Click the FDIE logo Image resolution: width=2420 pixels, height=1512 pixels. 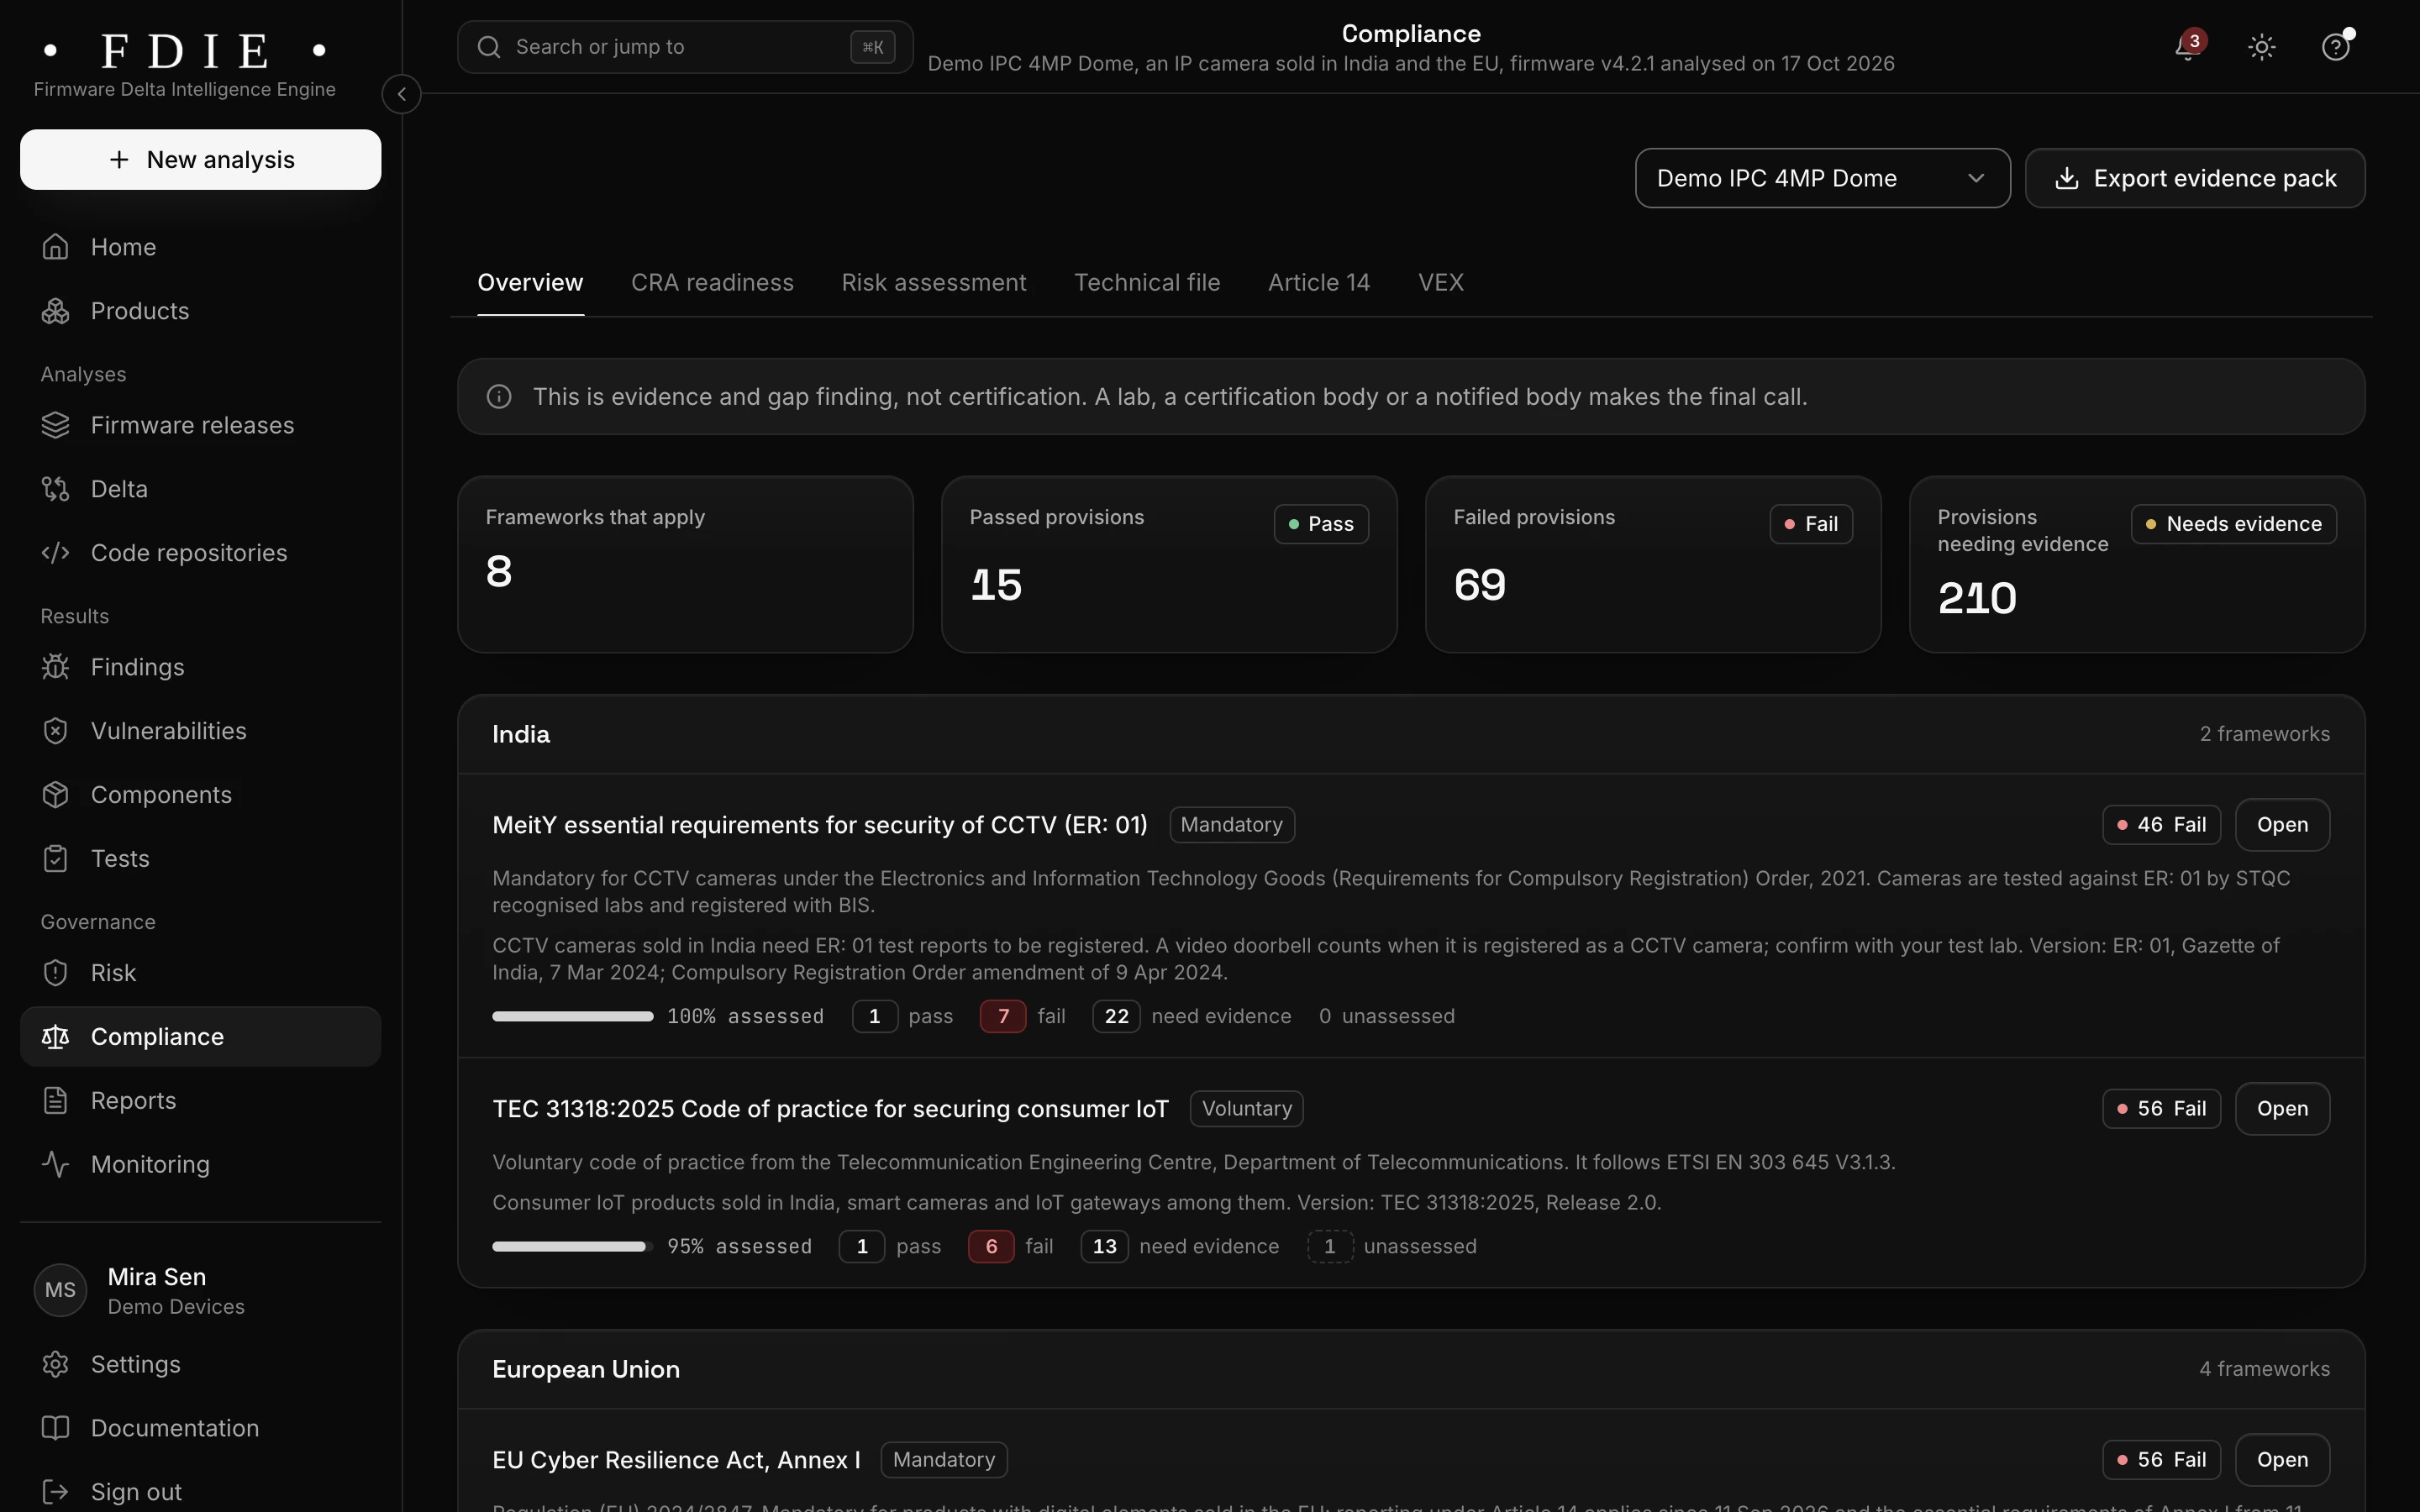click(185, 50)
